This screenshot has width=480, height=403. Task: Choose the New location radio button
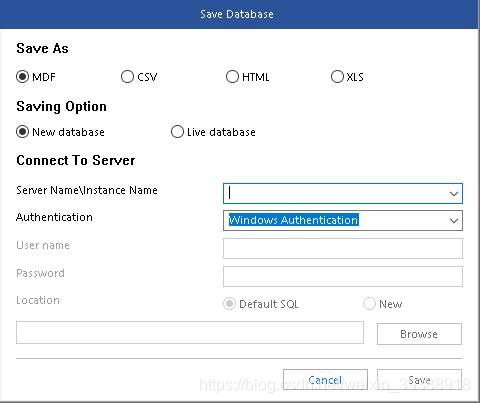coord(369,304)
